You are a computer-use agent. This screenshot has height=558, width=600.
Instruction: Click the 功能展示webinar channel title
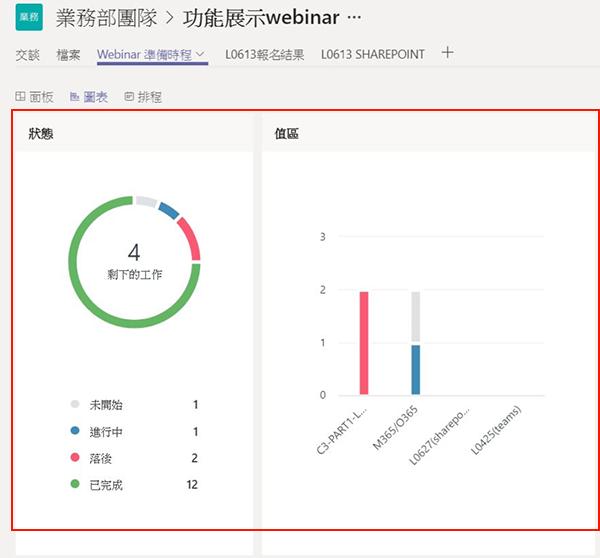[261, 18]
